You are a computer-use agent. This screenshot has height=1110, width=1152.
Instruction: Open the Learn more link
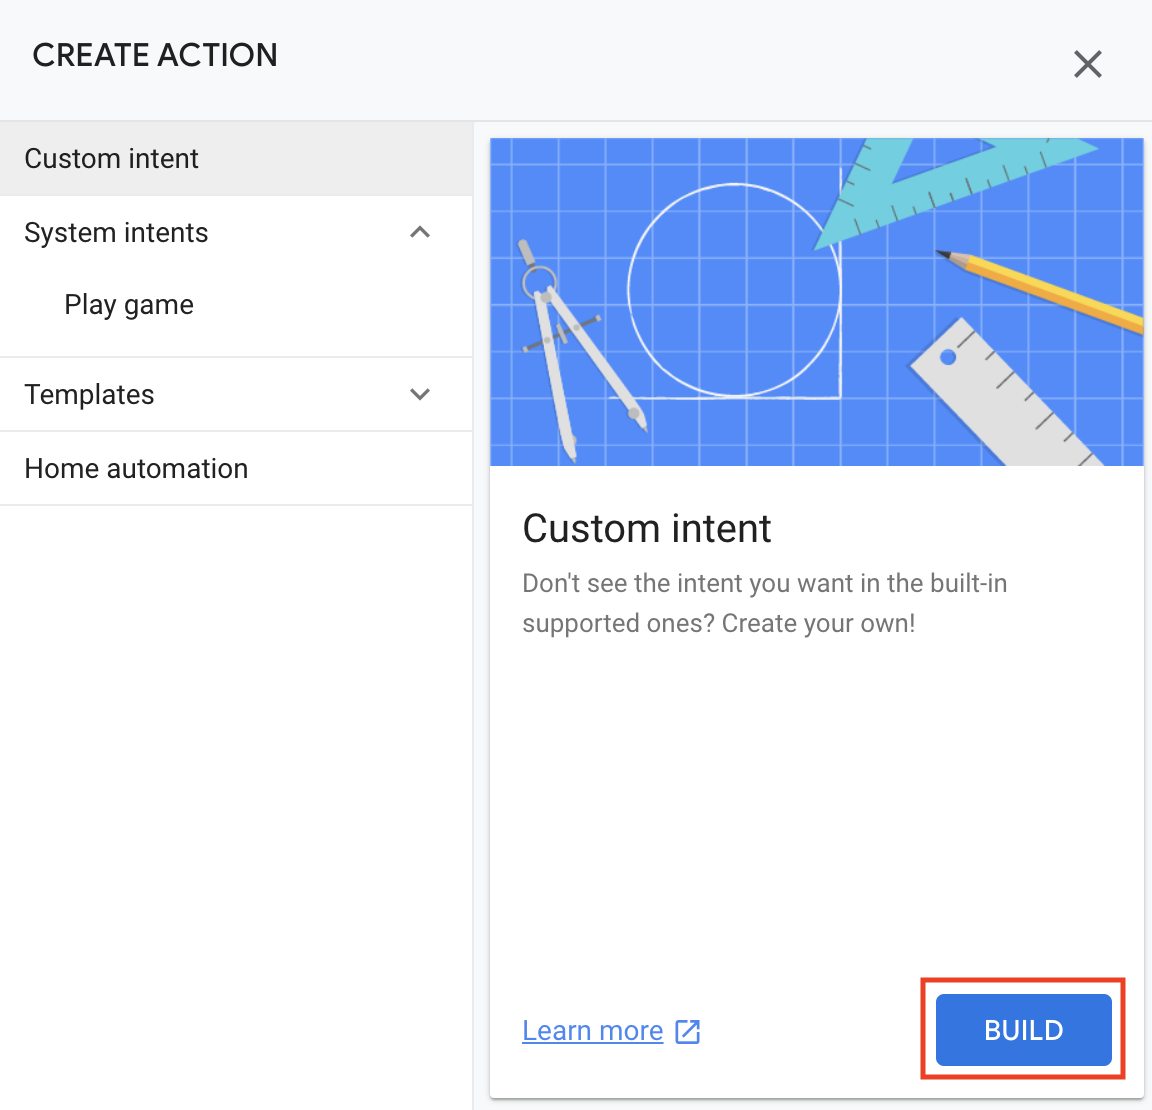click(592, 1031)
